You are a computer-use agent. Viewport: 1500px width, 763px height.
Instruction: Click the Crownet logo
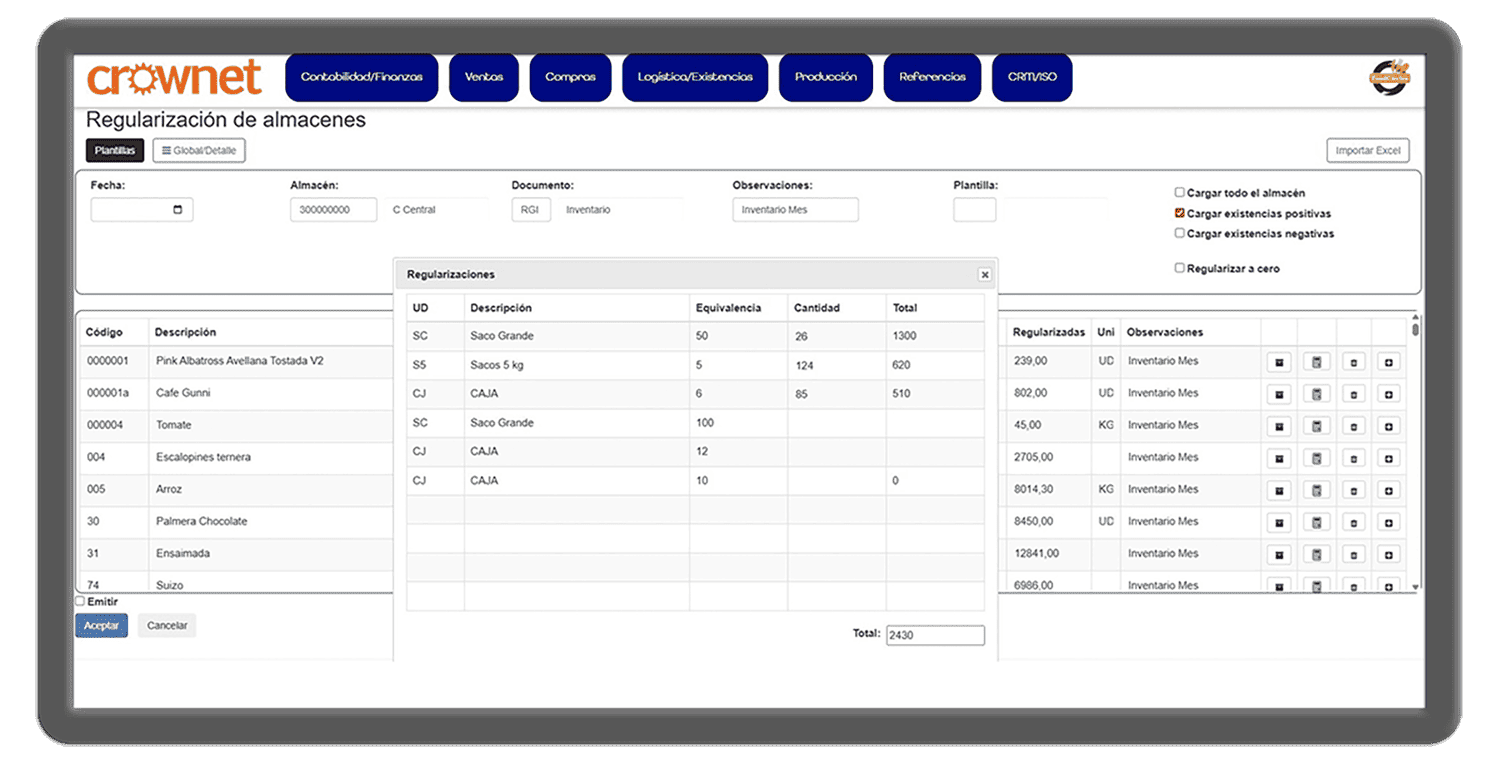(x=174, y=78)
